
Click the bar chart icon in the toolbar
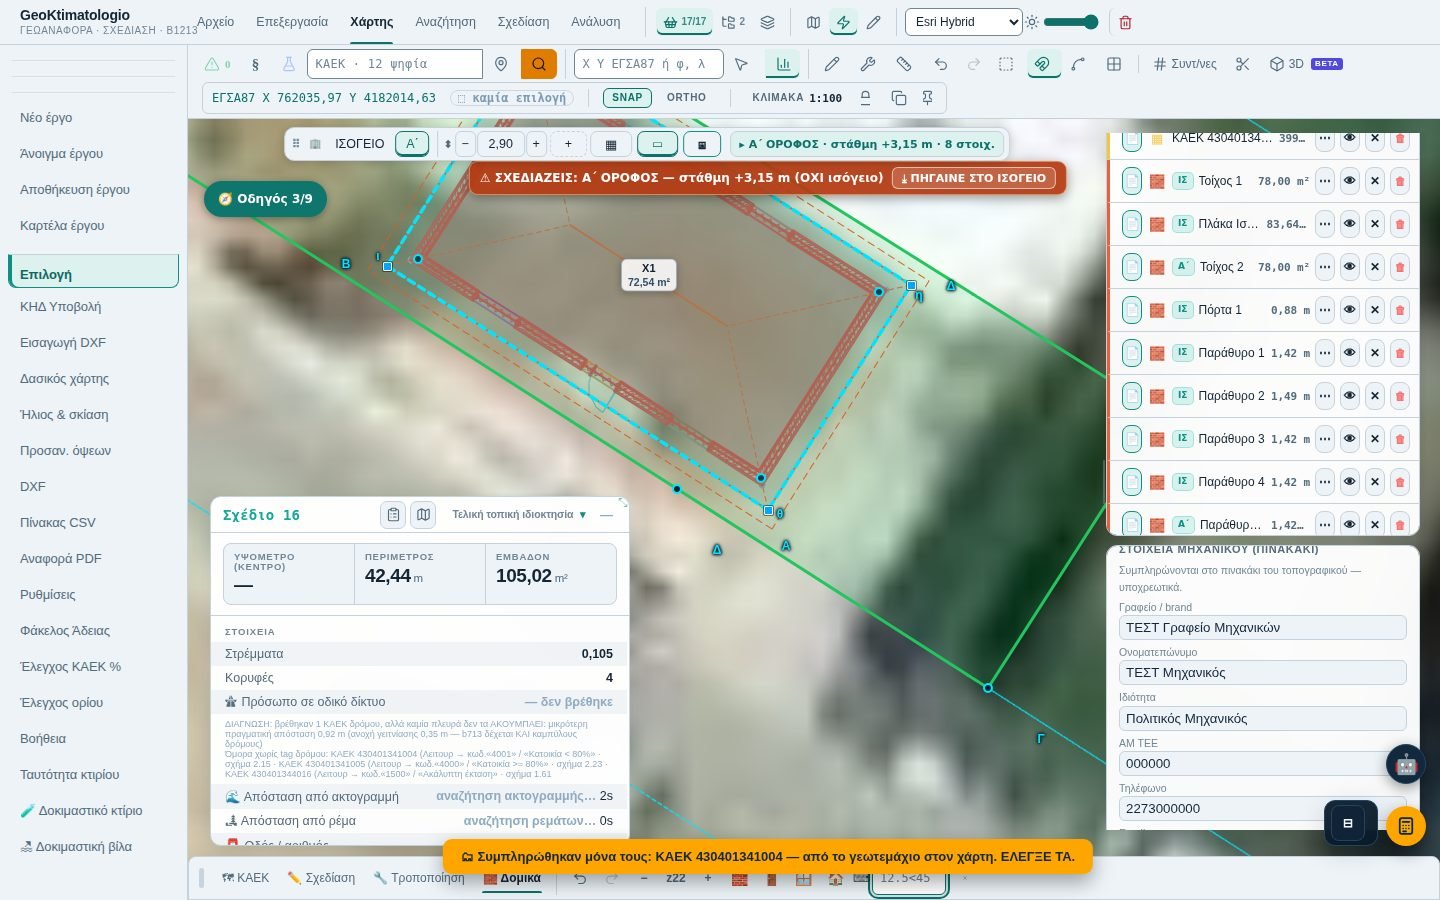point(782,64)
